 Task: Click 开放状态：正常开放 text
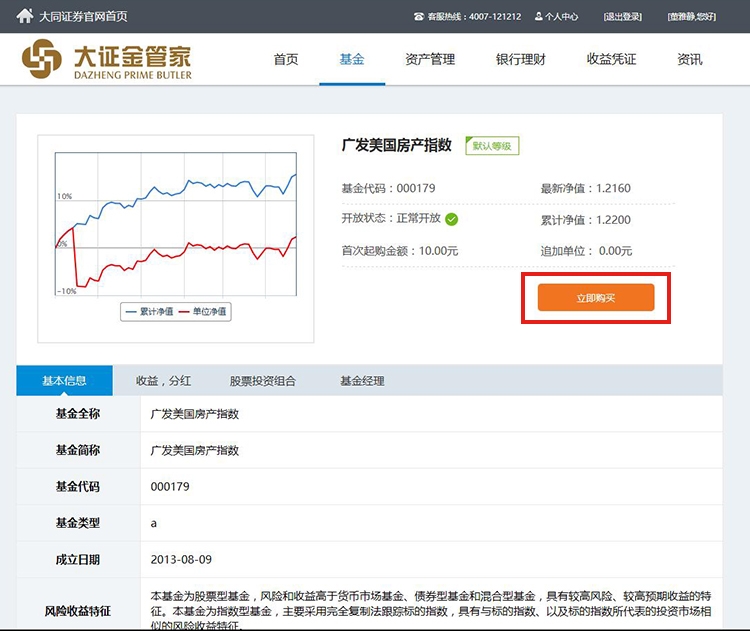391,218
